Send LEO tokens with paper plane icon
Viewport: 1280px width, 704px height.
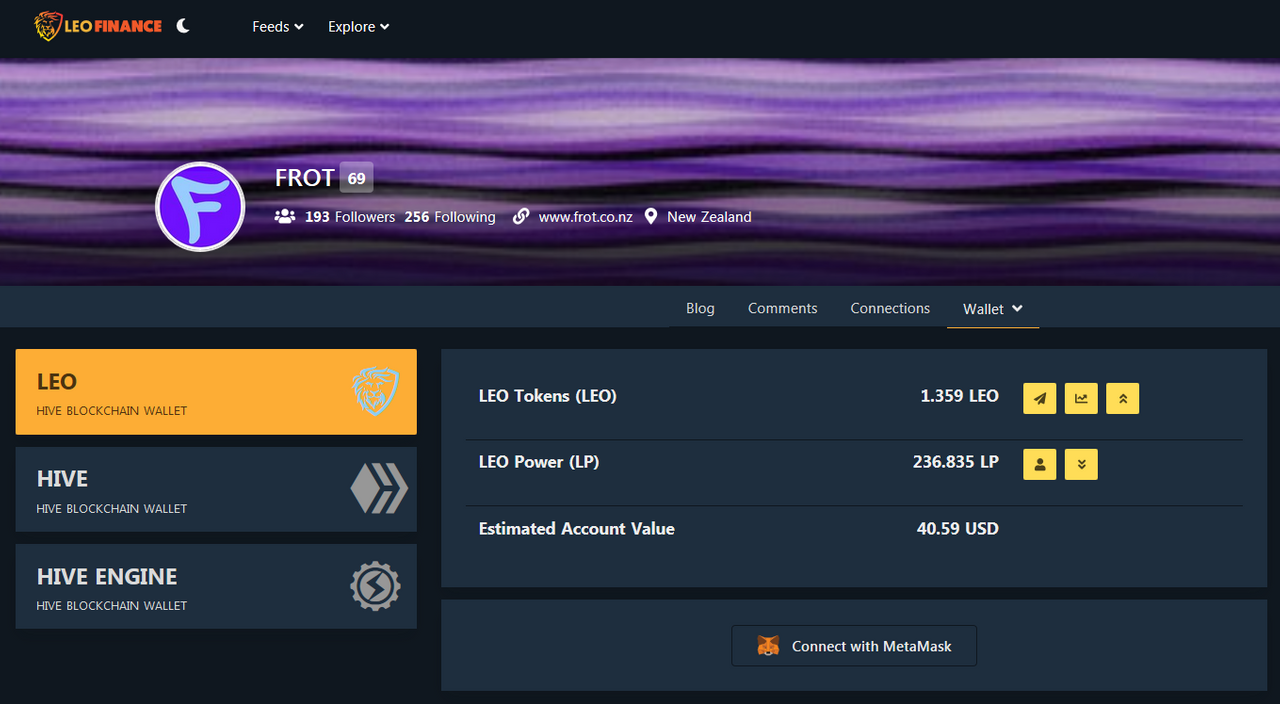coord(1040,398)
